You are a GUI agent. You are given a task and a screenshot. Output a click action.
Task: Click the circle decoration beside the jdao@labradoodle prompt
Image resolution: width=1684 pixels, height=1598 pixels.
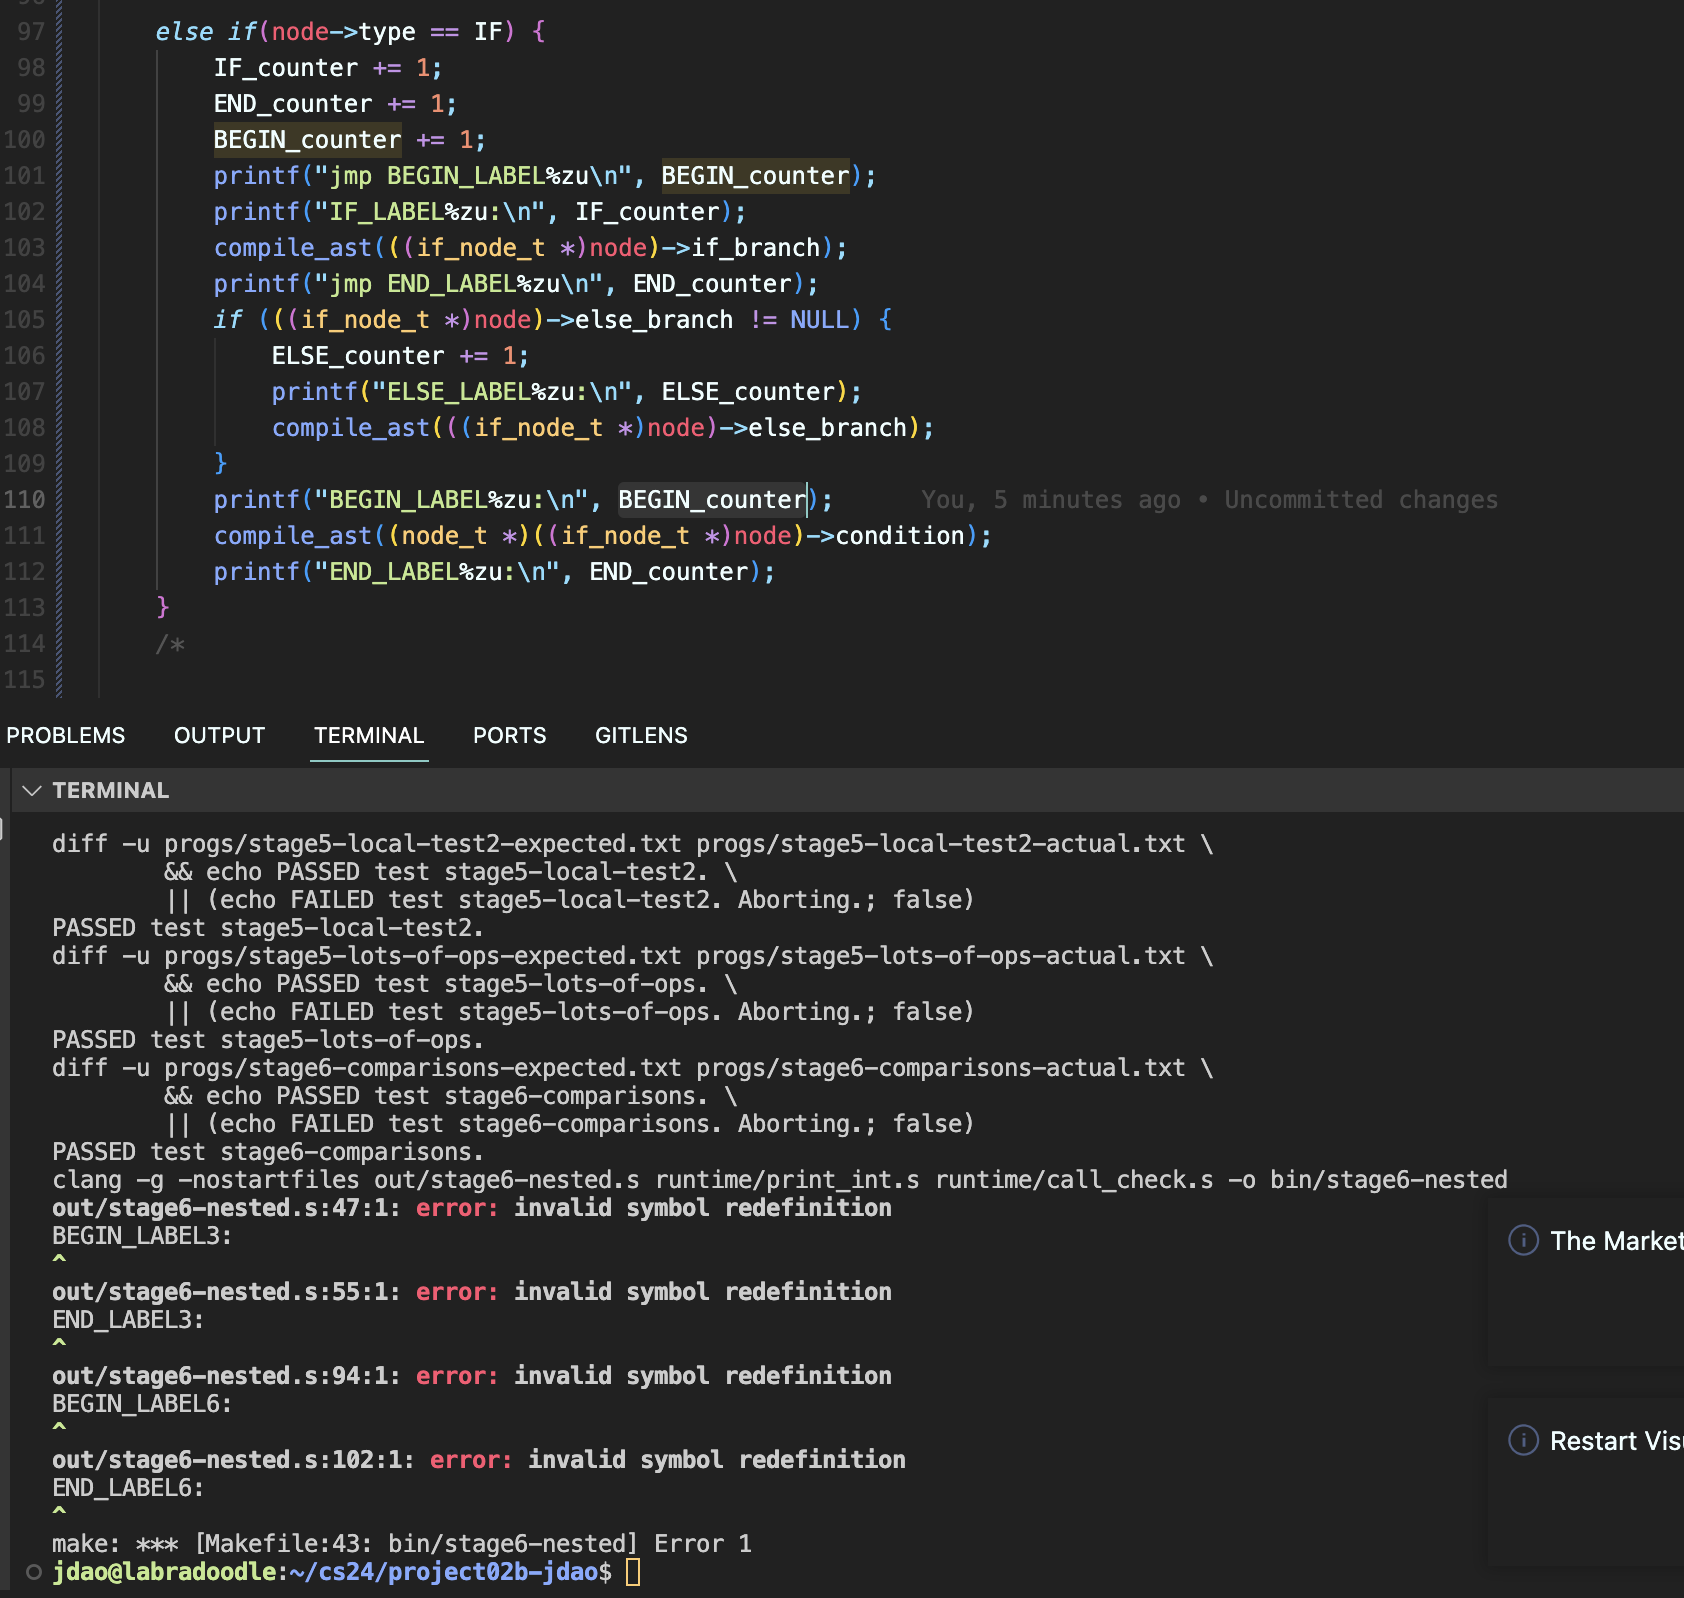[x=34, y=1572]
